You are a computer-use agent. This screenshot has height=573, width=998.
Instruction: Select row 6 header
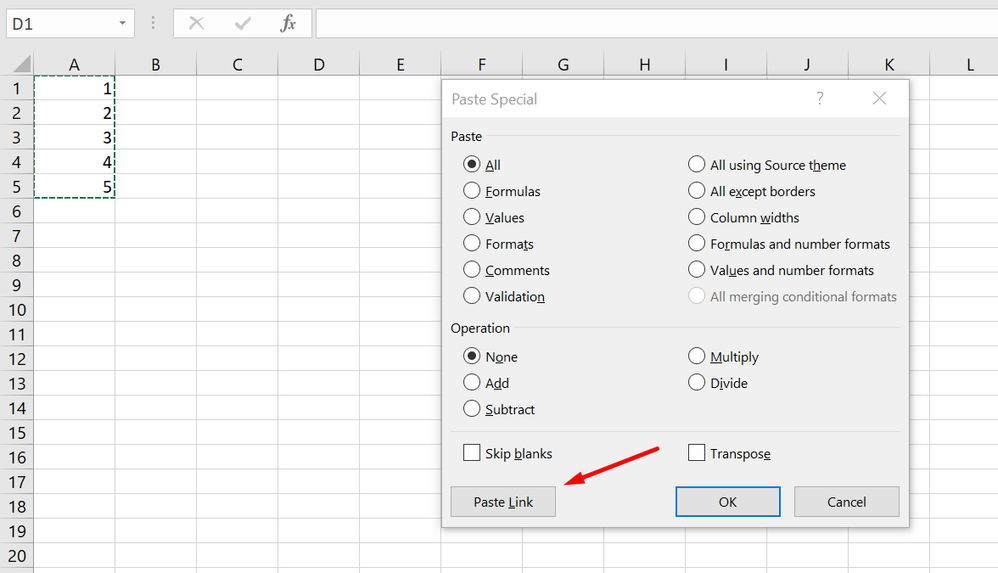[17, 211]
